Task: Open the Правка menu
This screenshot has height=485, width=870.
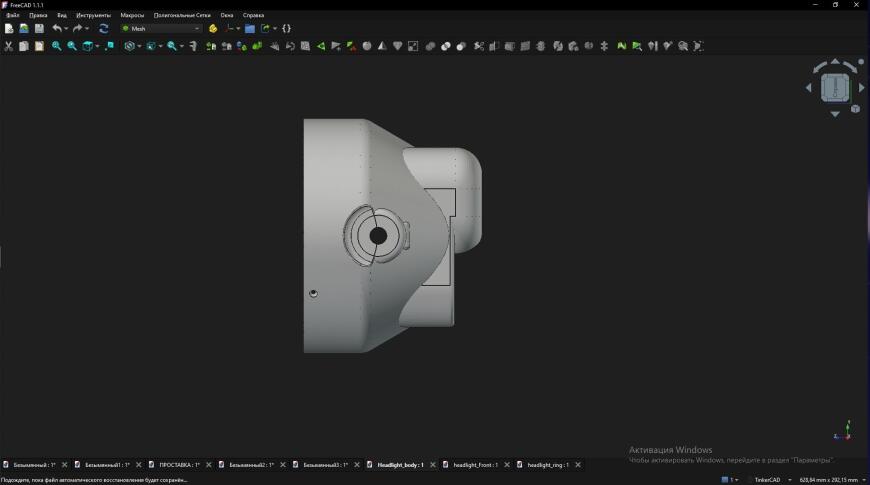Action: 38,15
